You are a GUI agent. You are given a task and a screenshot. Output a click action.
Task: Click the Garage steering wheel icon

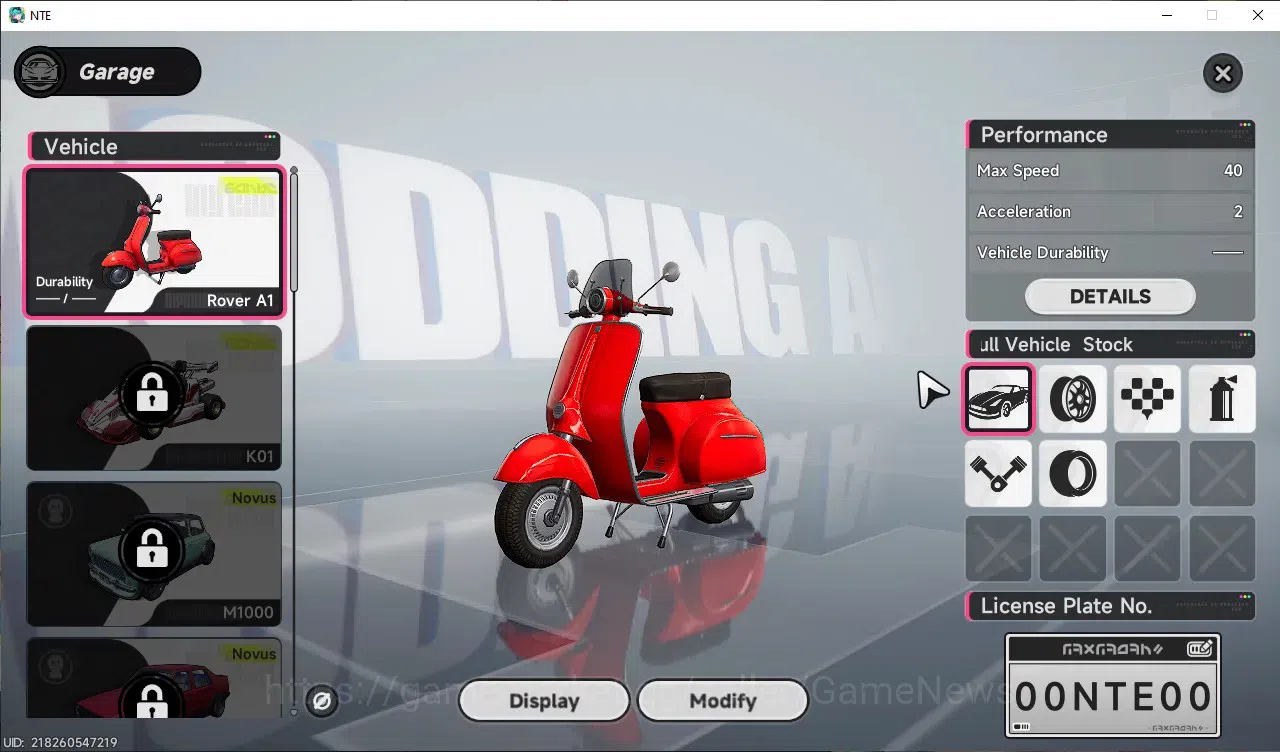41,72
